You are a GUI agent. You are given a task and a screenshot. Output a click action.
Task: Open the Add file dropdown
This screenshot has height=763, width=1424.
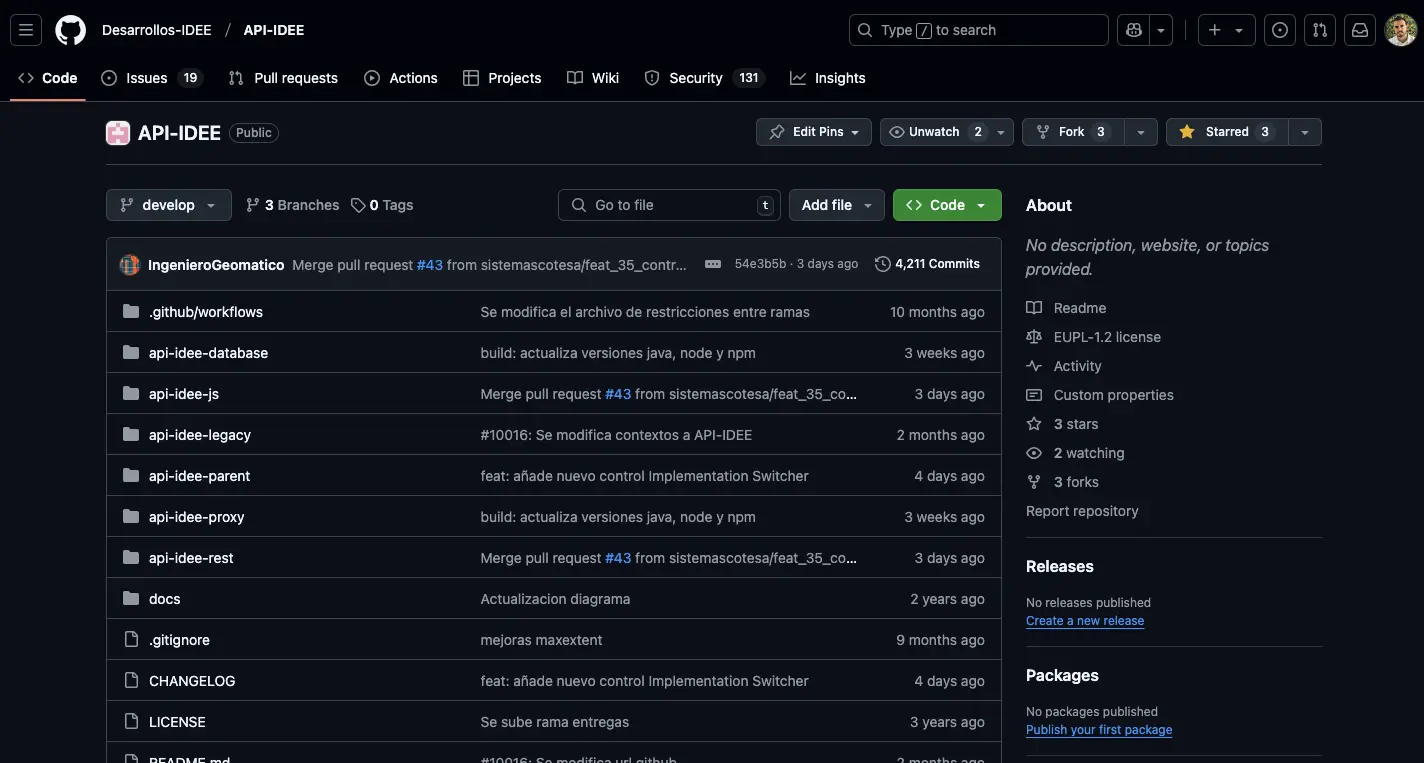(x=837, y=205)
